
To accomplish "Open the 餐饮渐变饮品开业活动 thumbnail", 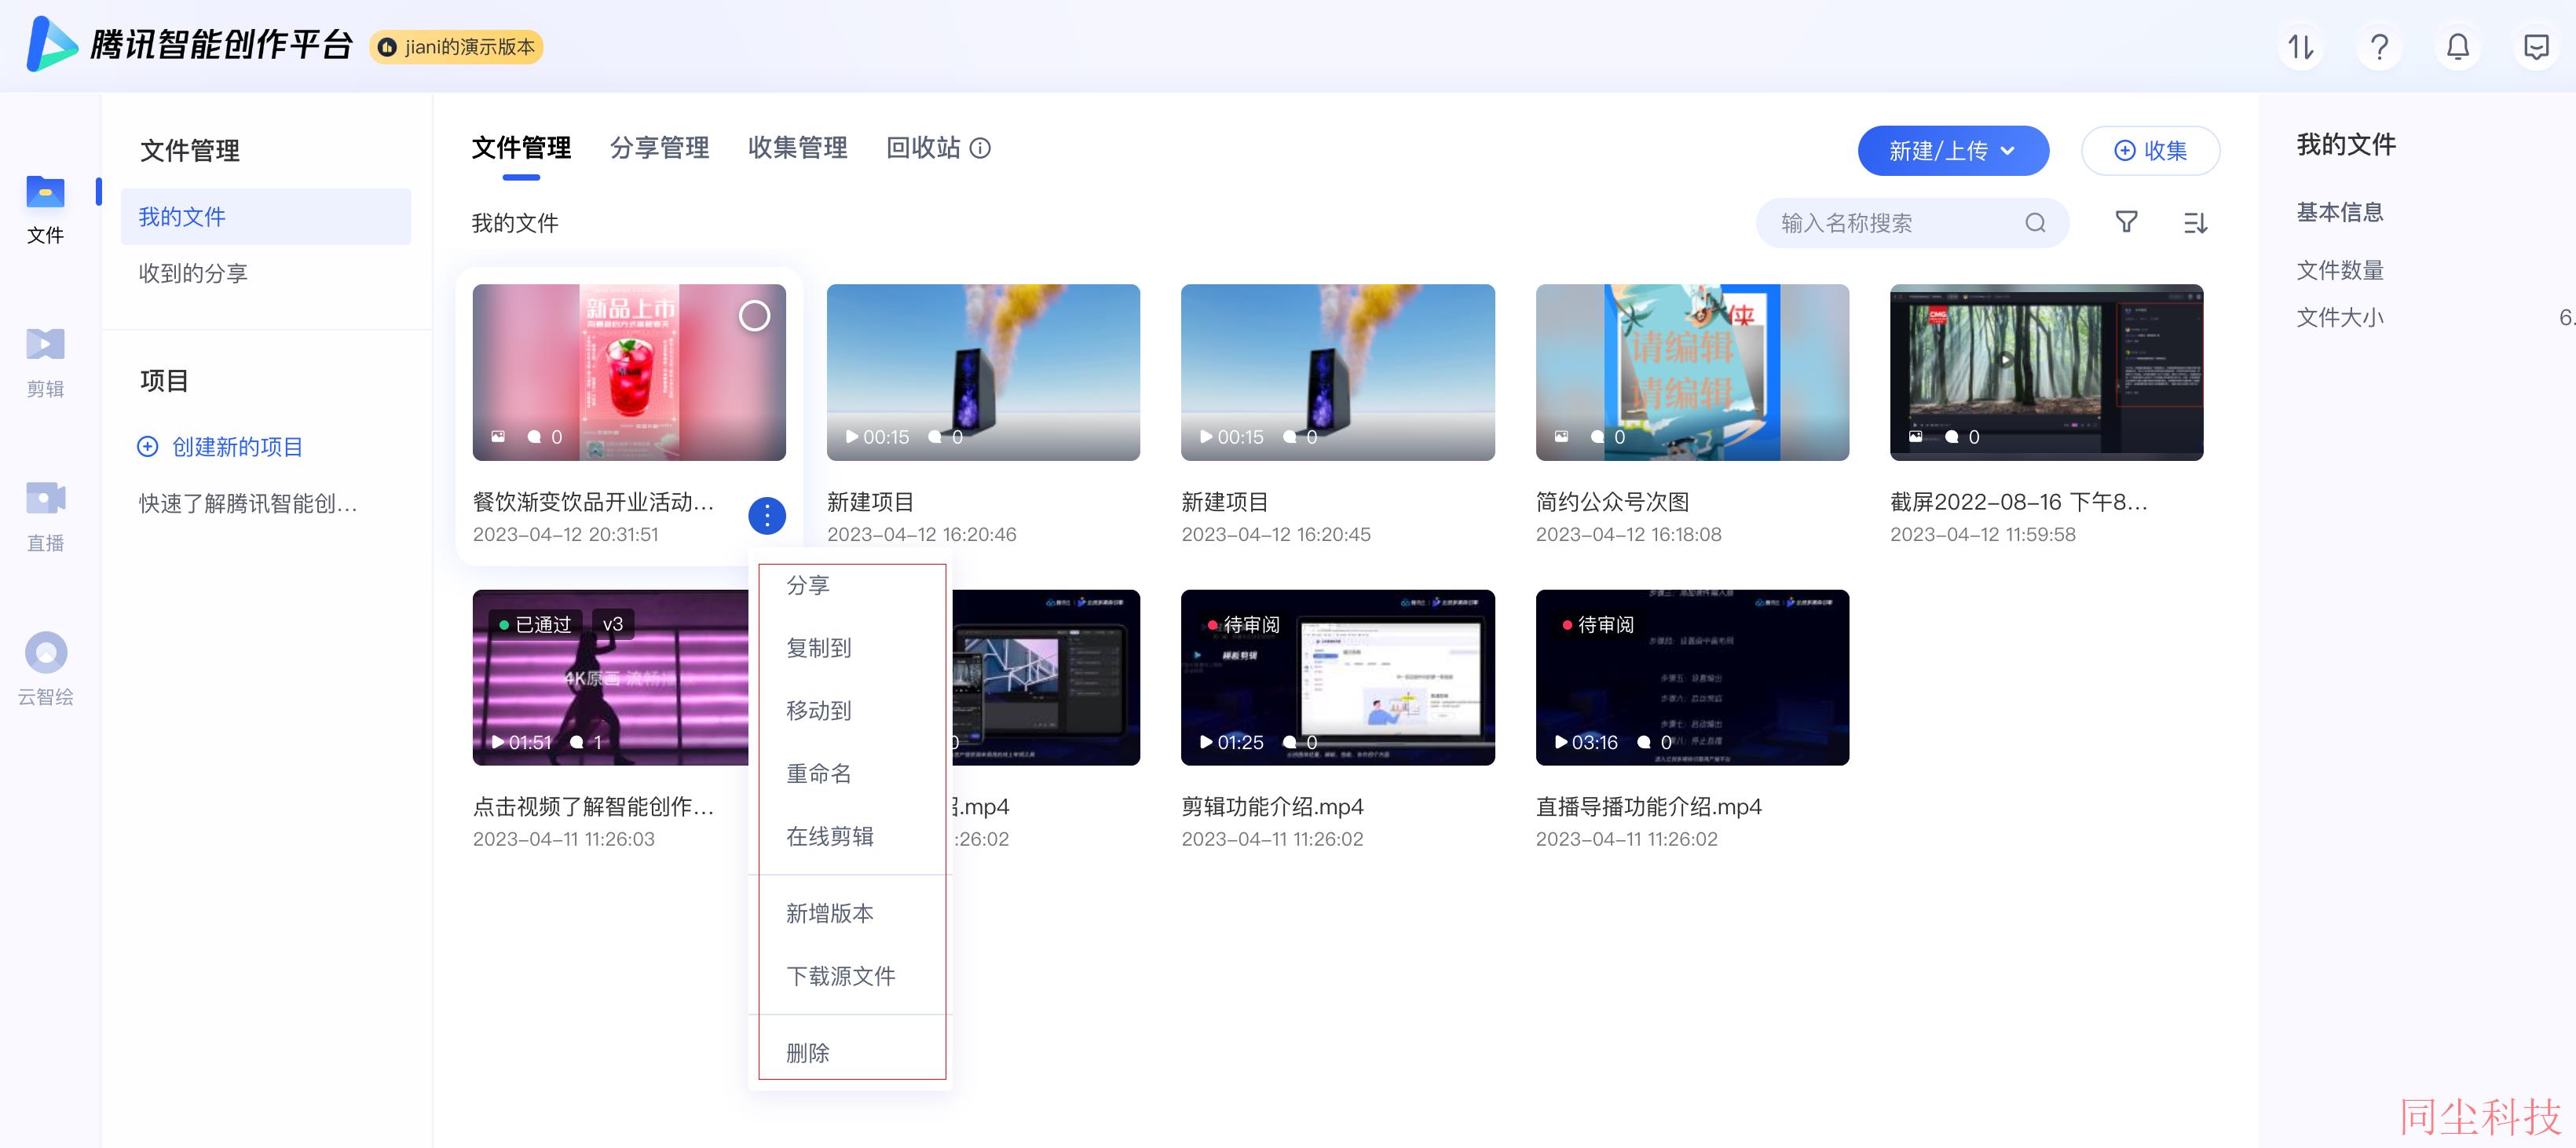I will coord(629,372).
